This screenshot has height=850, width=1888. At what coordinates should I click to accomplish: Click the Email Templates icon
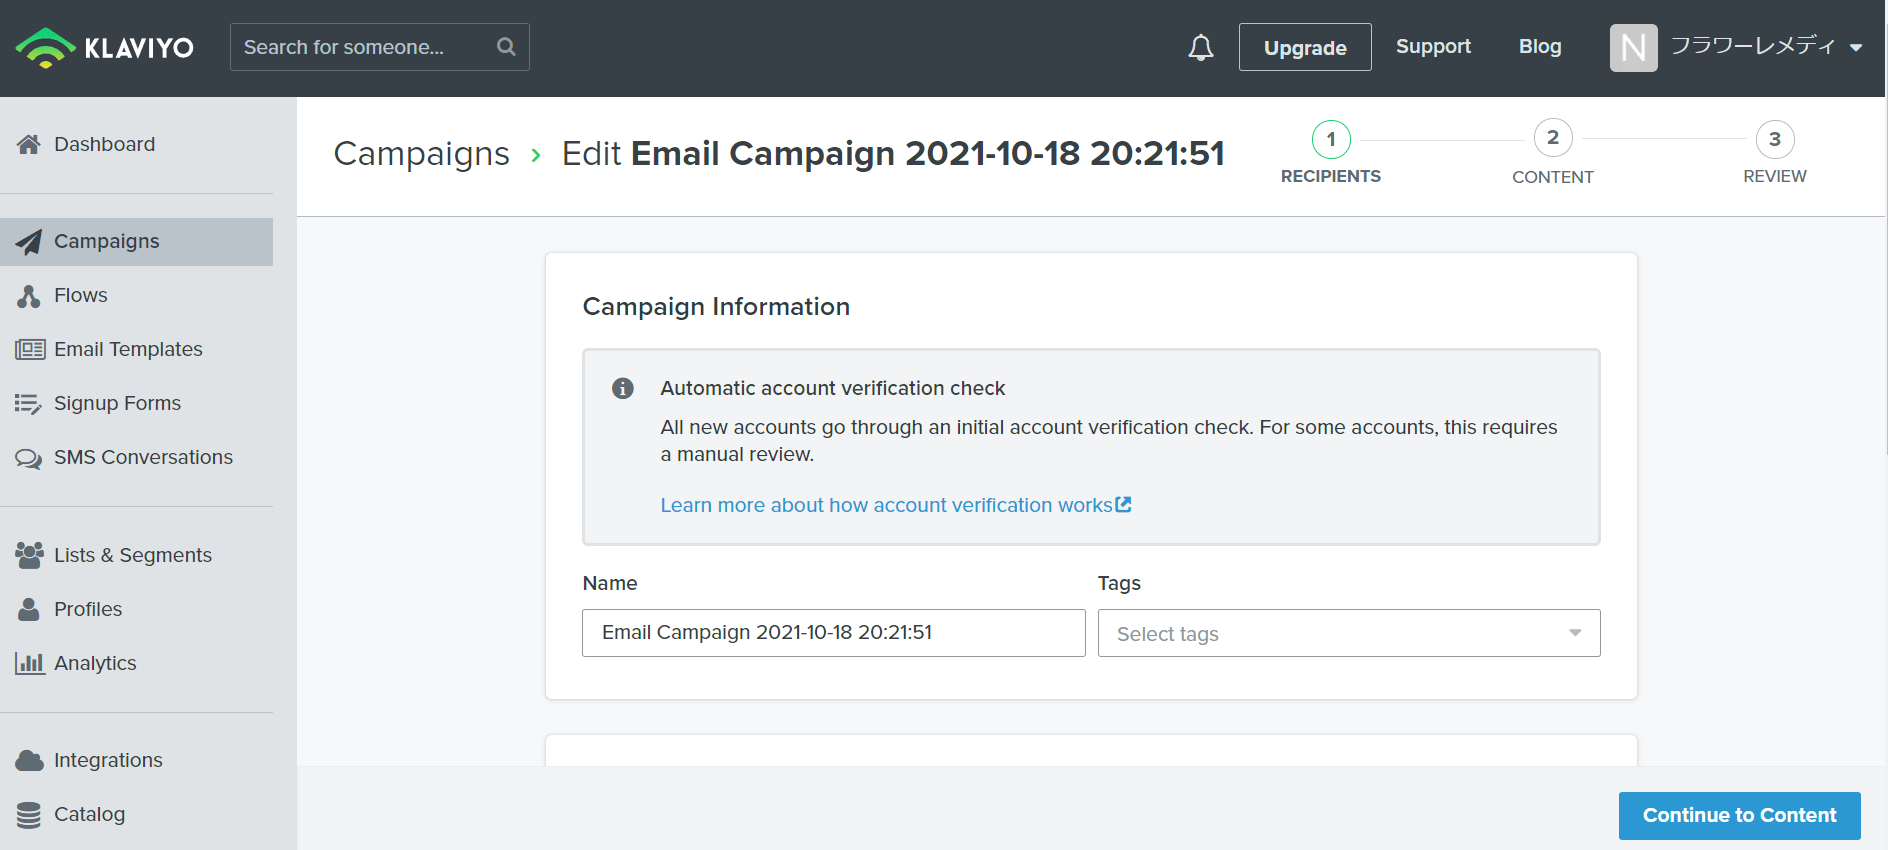tap(30, 349)
